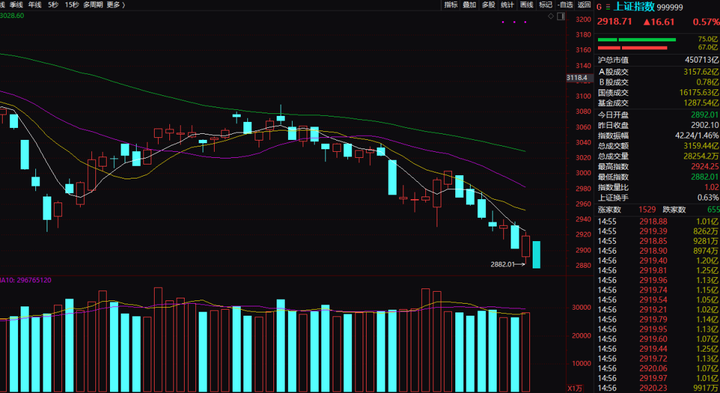Open the 多周期 view

point(93,5)
